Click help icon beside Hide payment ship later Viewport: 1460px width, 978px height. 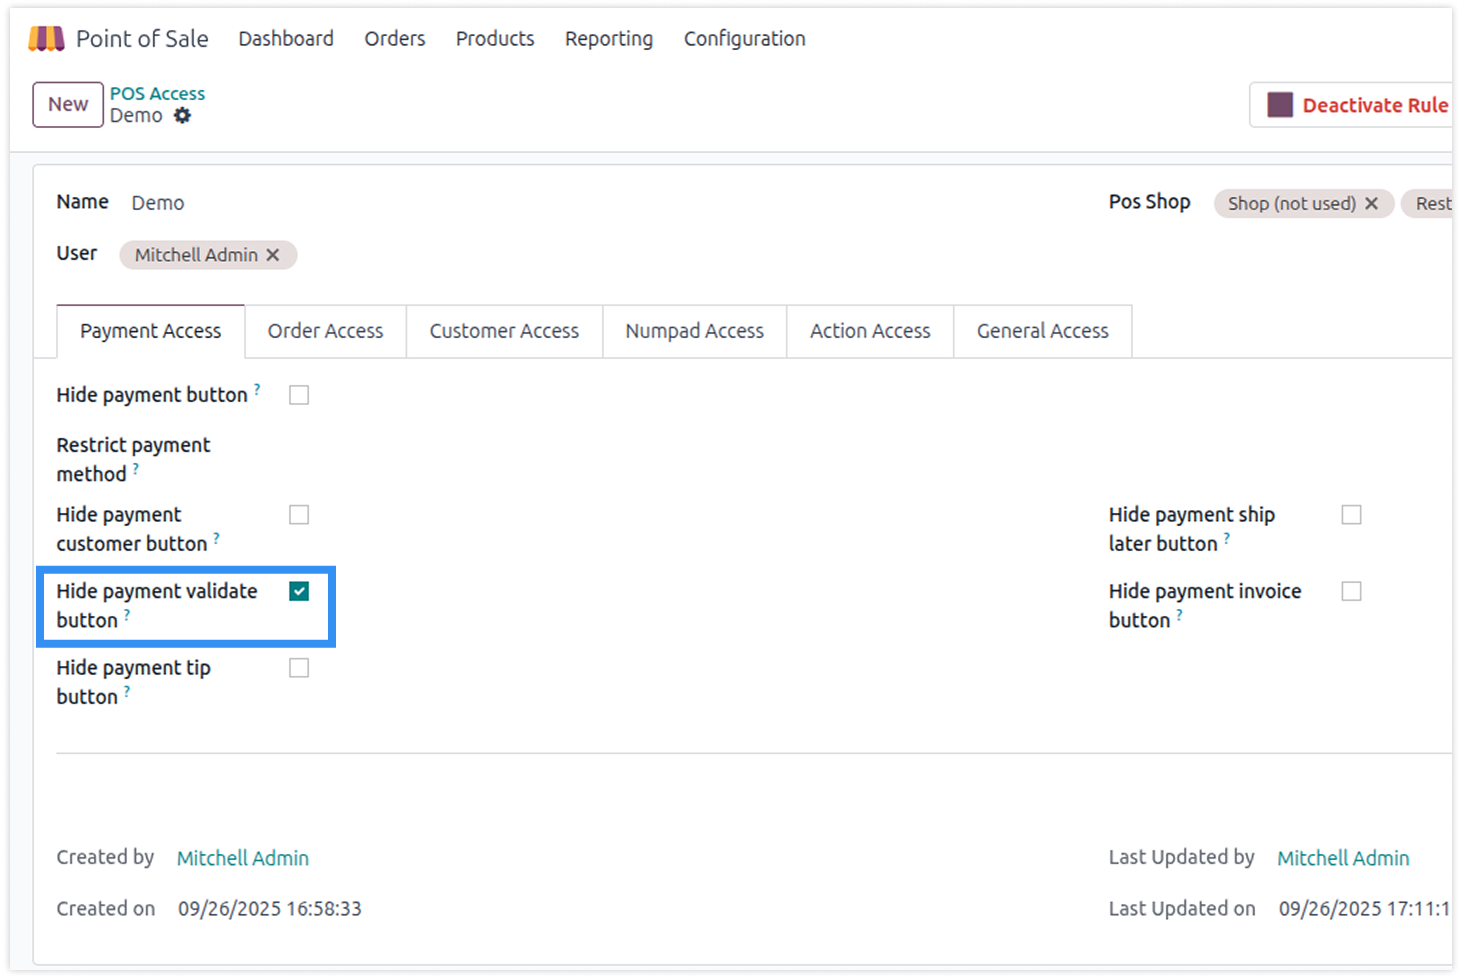(1227, 538)
